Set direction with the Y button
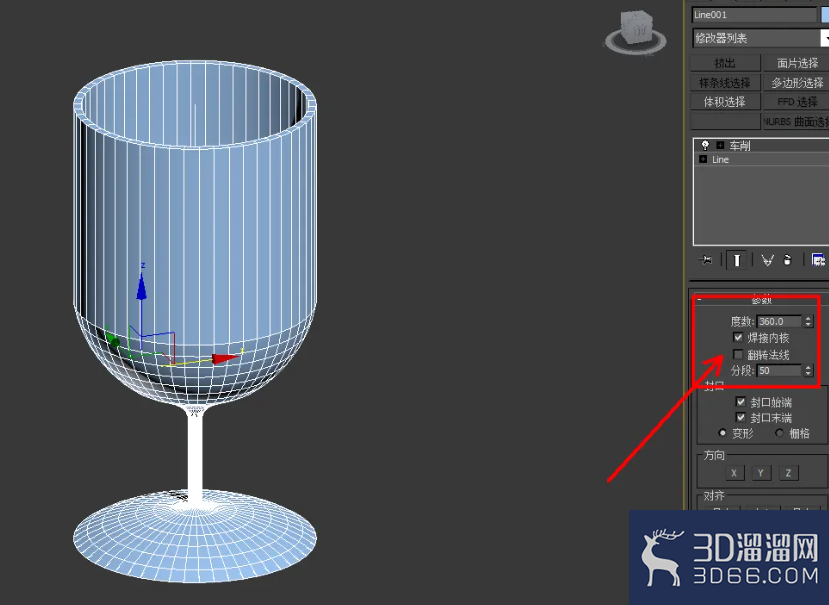This screenshot has width=829, height=605. pyautogui.click(x=761, y=473)
